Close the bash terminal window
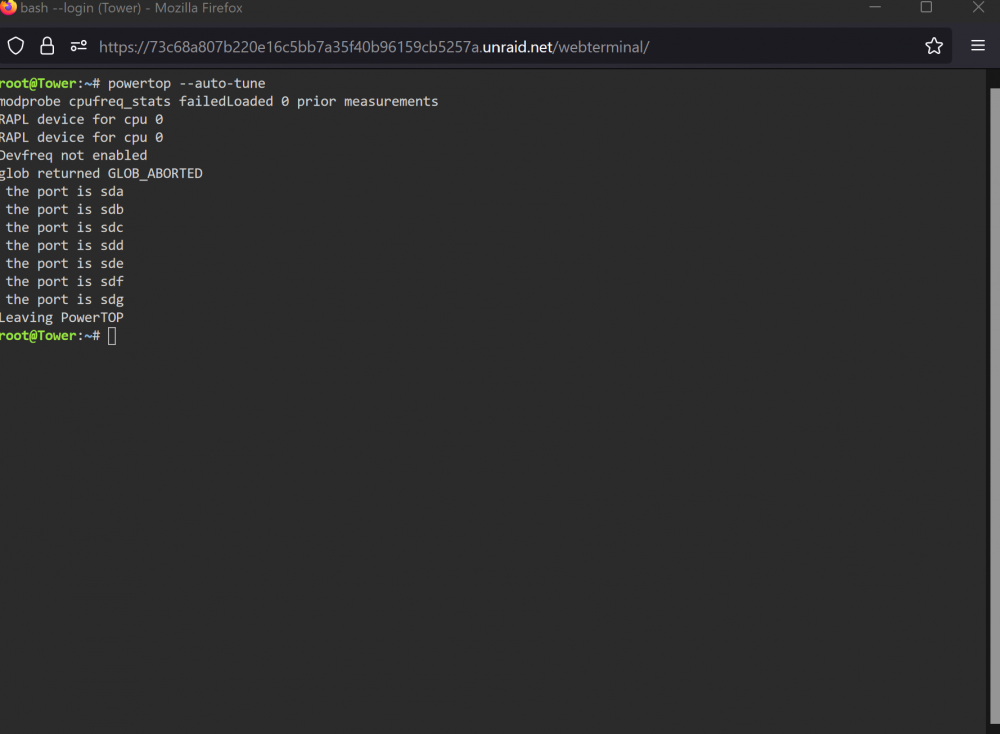Screen dimensions: 1000x734 tap(978, 7)
